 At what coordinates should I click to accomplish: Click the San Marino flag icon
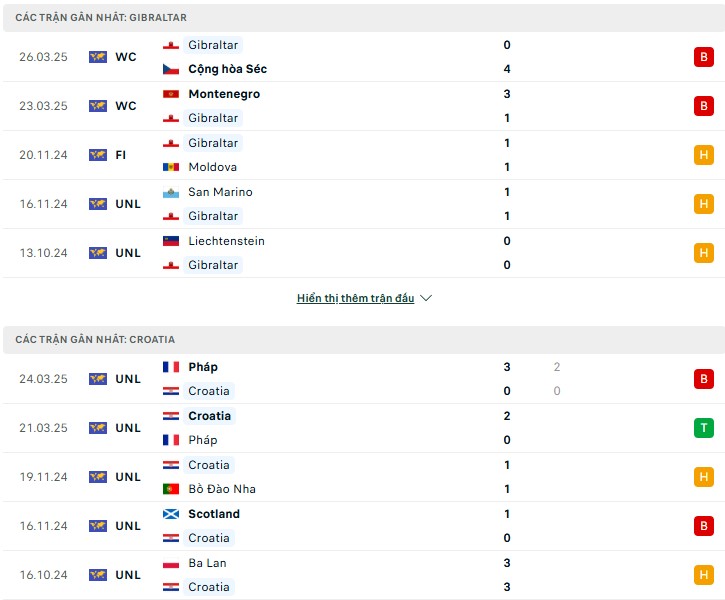171,192
